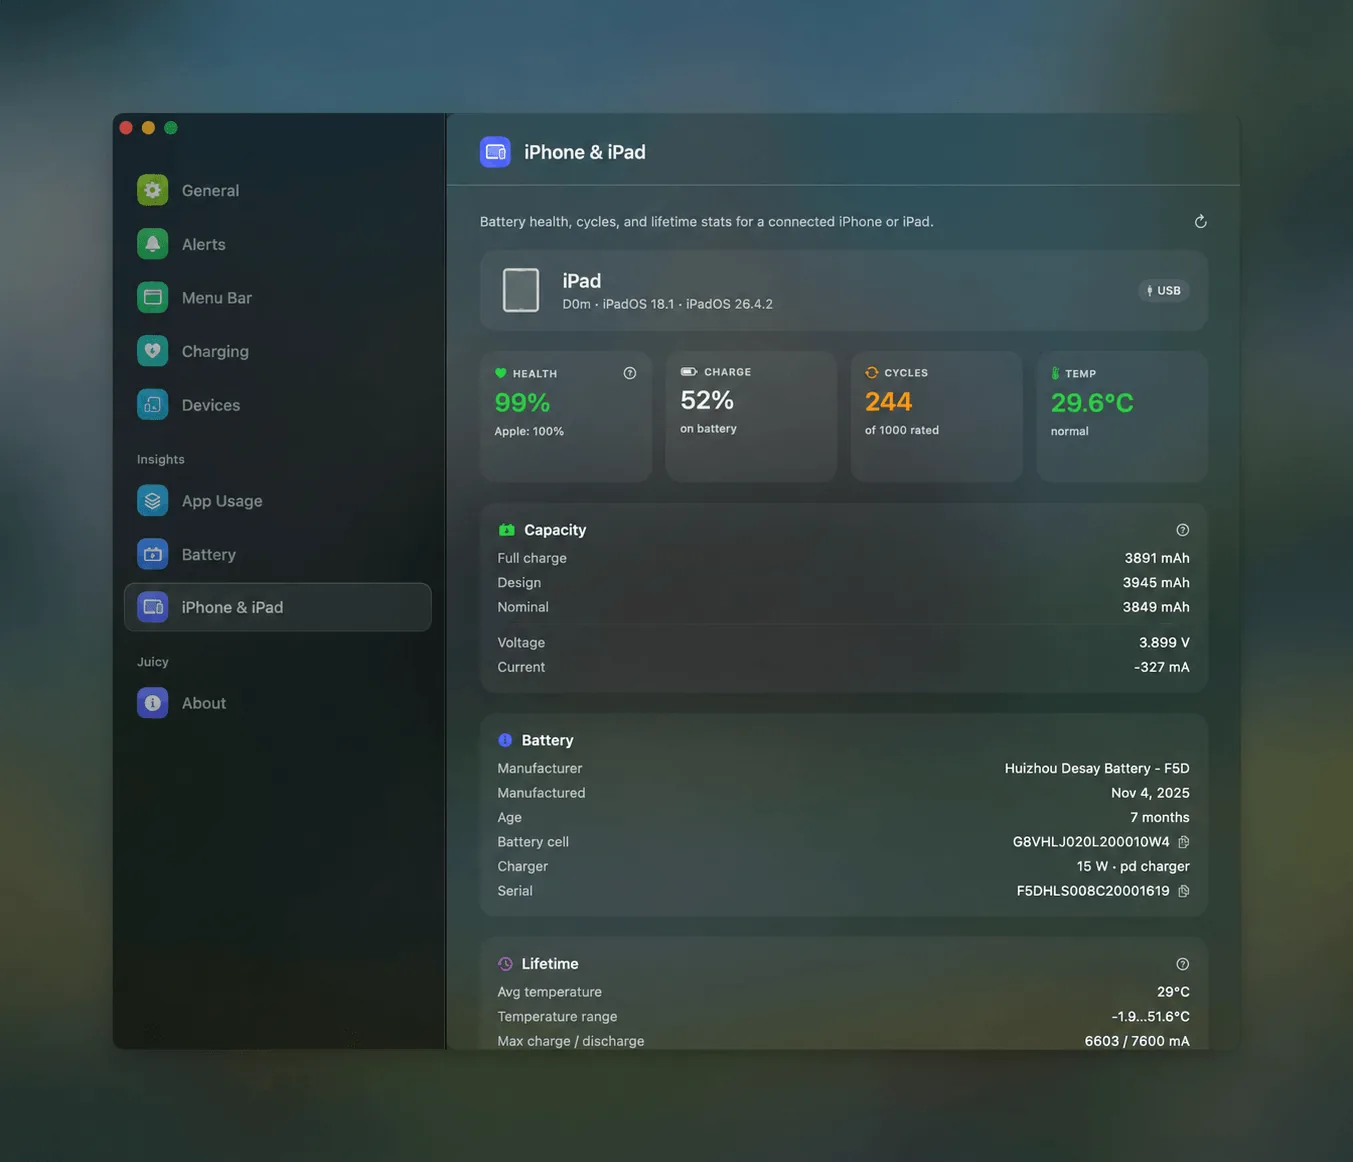The image size is (1353, 1162).
Task: Click the 'of 1000 rated' label
Action: tap(902, 431)
